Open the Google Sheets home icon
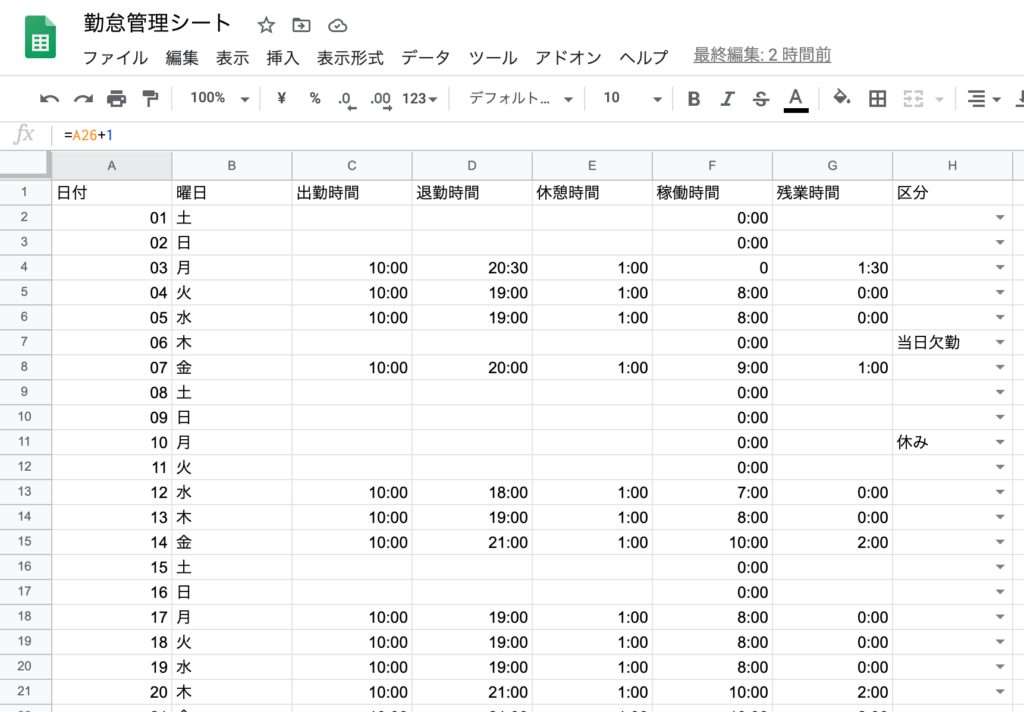 (x=40, y=37)
